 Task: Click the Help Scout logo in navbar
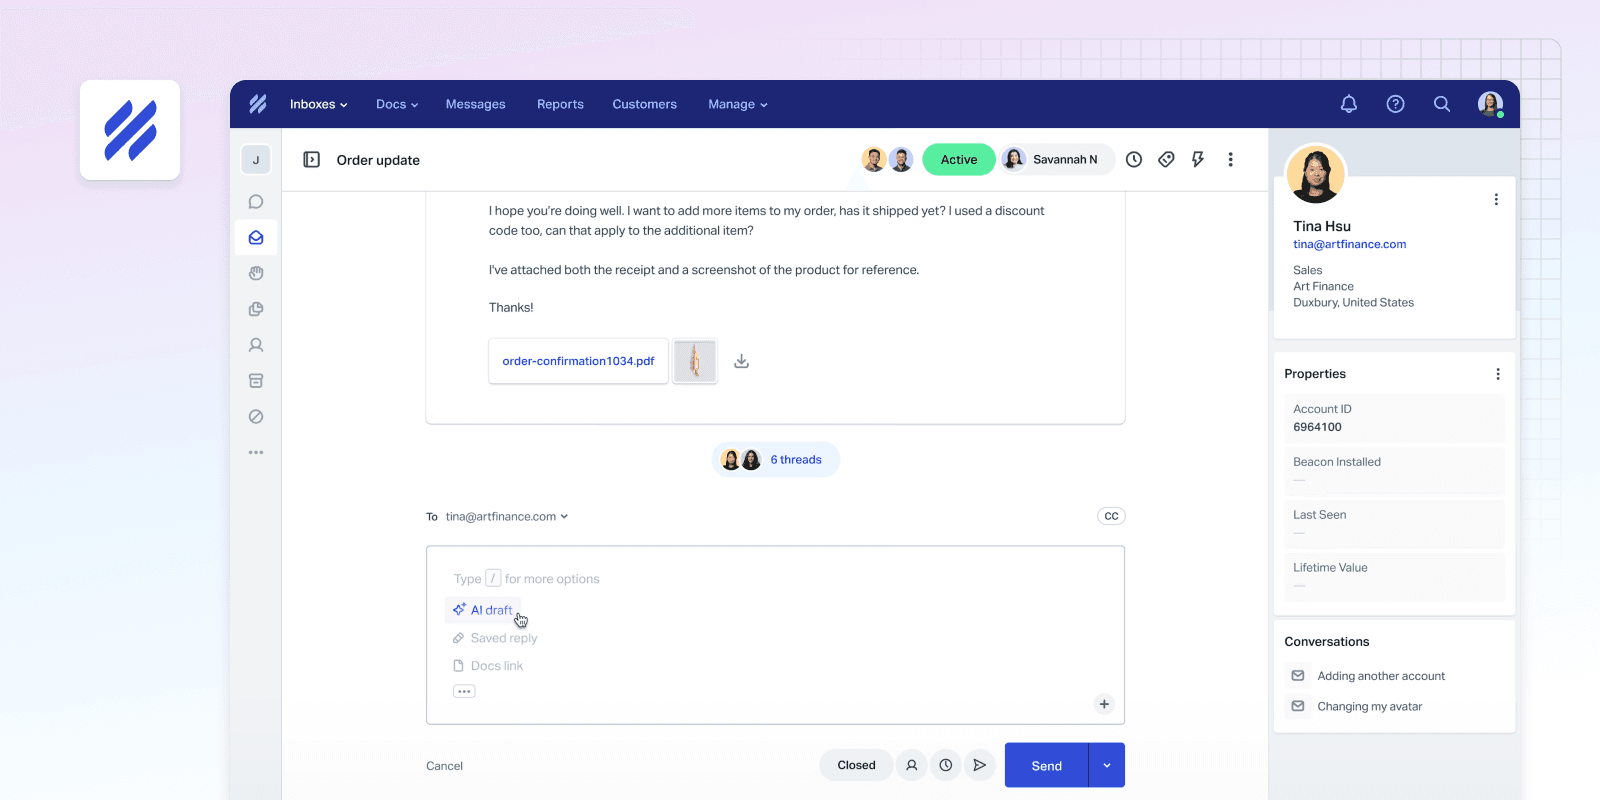[x=258, y=104]
